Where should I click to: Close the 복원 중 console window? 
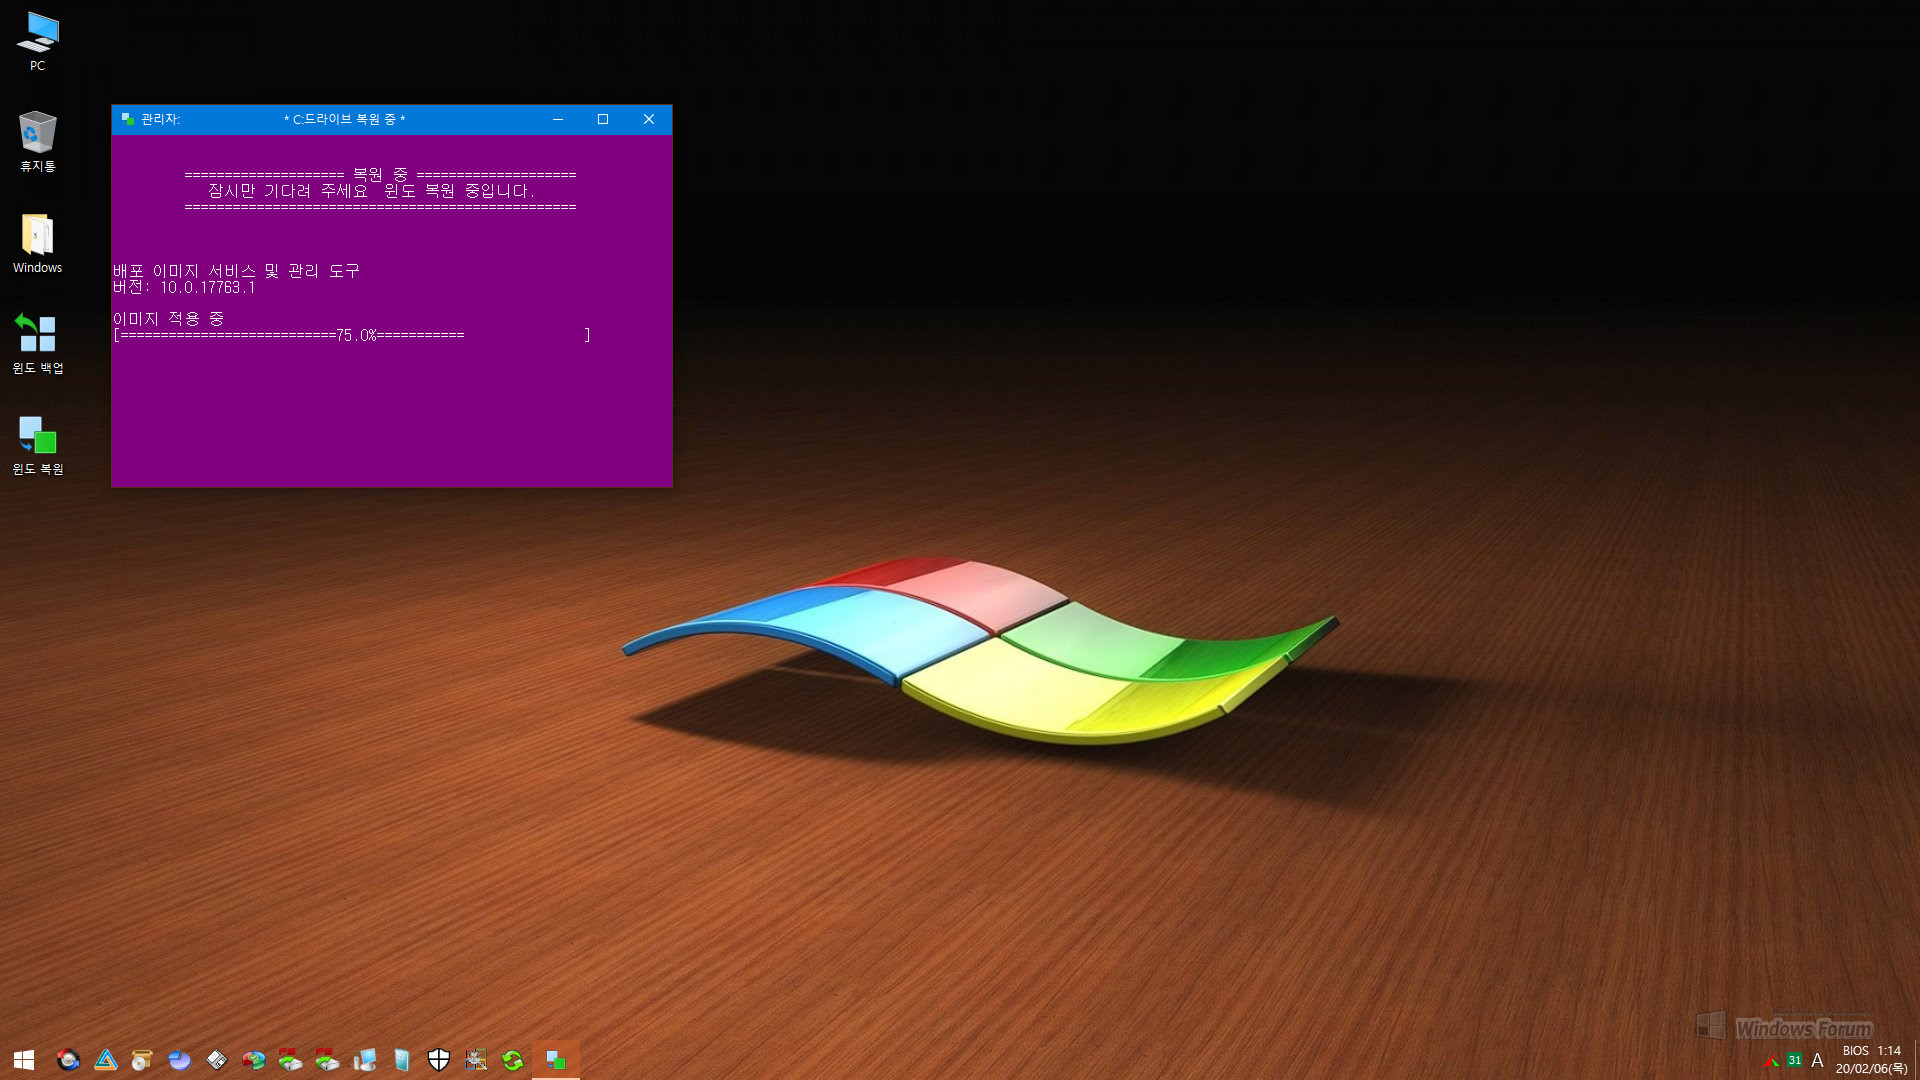pyautogui.click(x=649, y=119)
